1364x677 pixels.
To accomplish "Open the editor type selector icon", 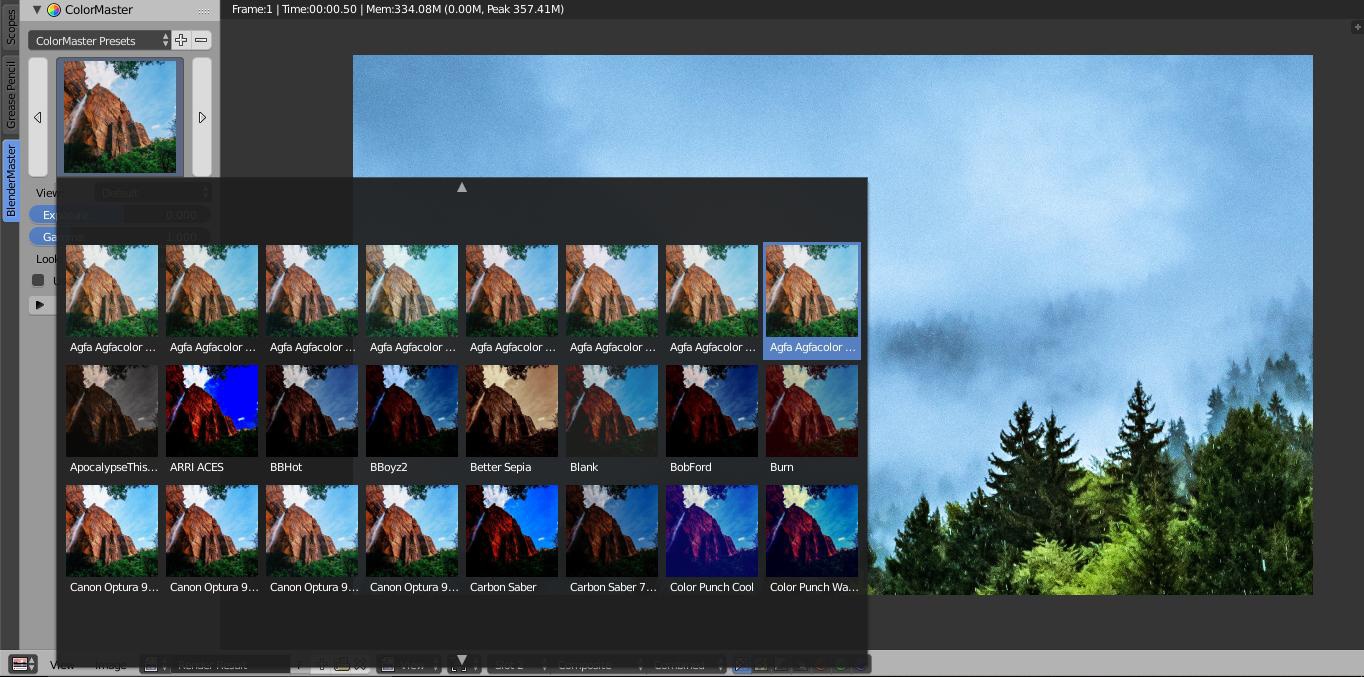I will pos(23,664).
